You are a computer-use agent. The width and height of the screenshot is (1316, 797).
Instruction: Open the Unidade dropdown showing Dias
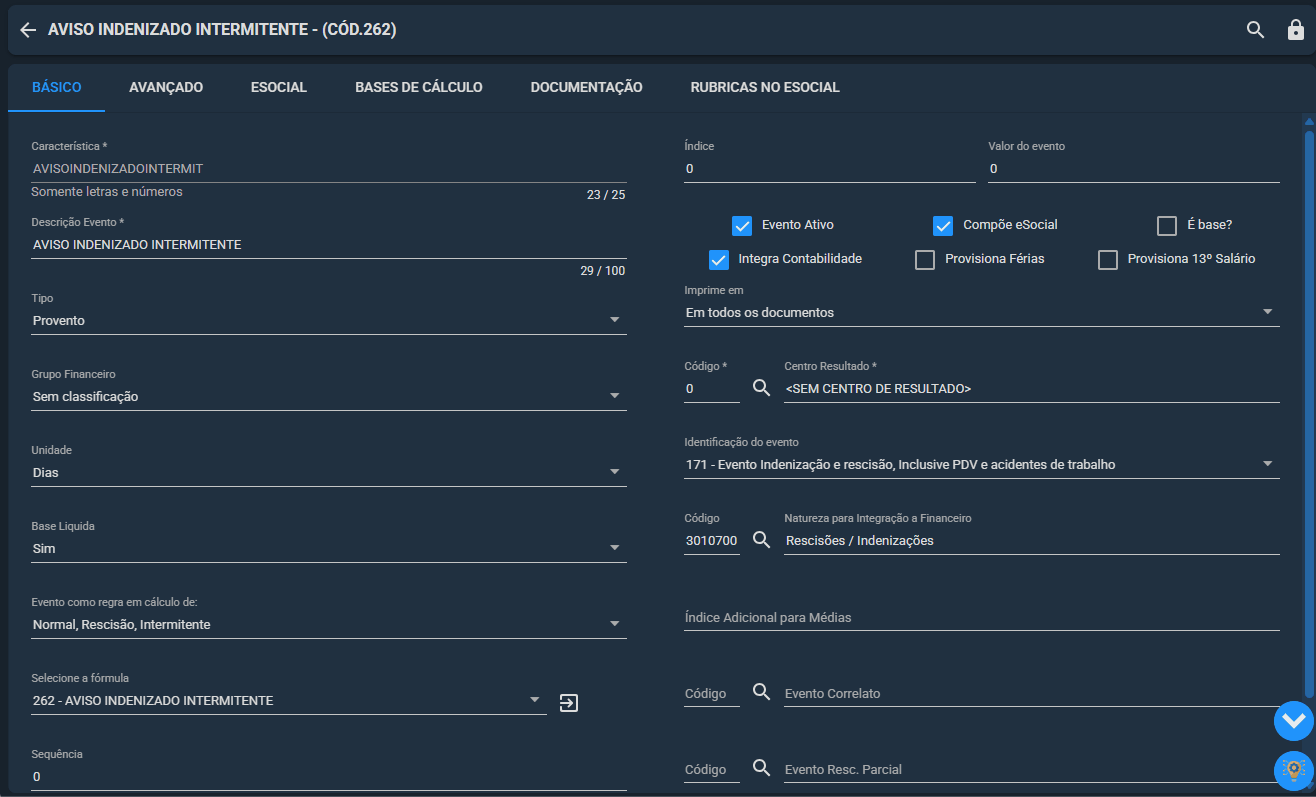tap(329, 472)
